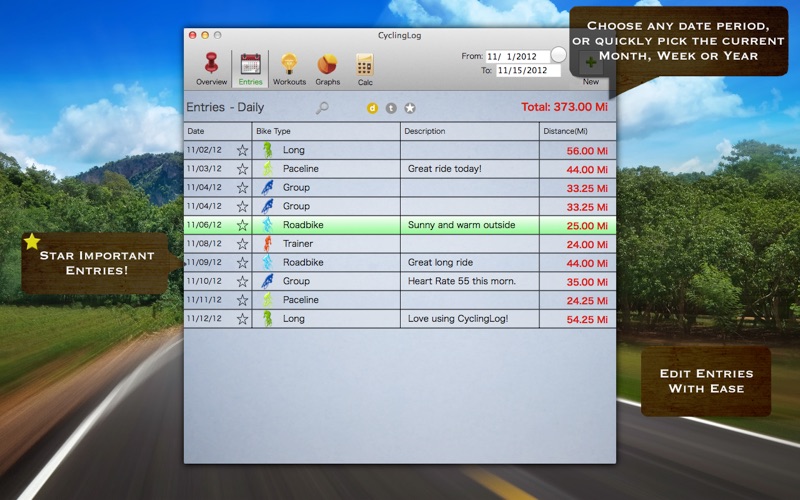Click the 35.00 Mi distance value
800x500 pixels.
(x=587, y=282)
